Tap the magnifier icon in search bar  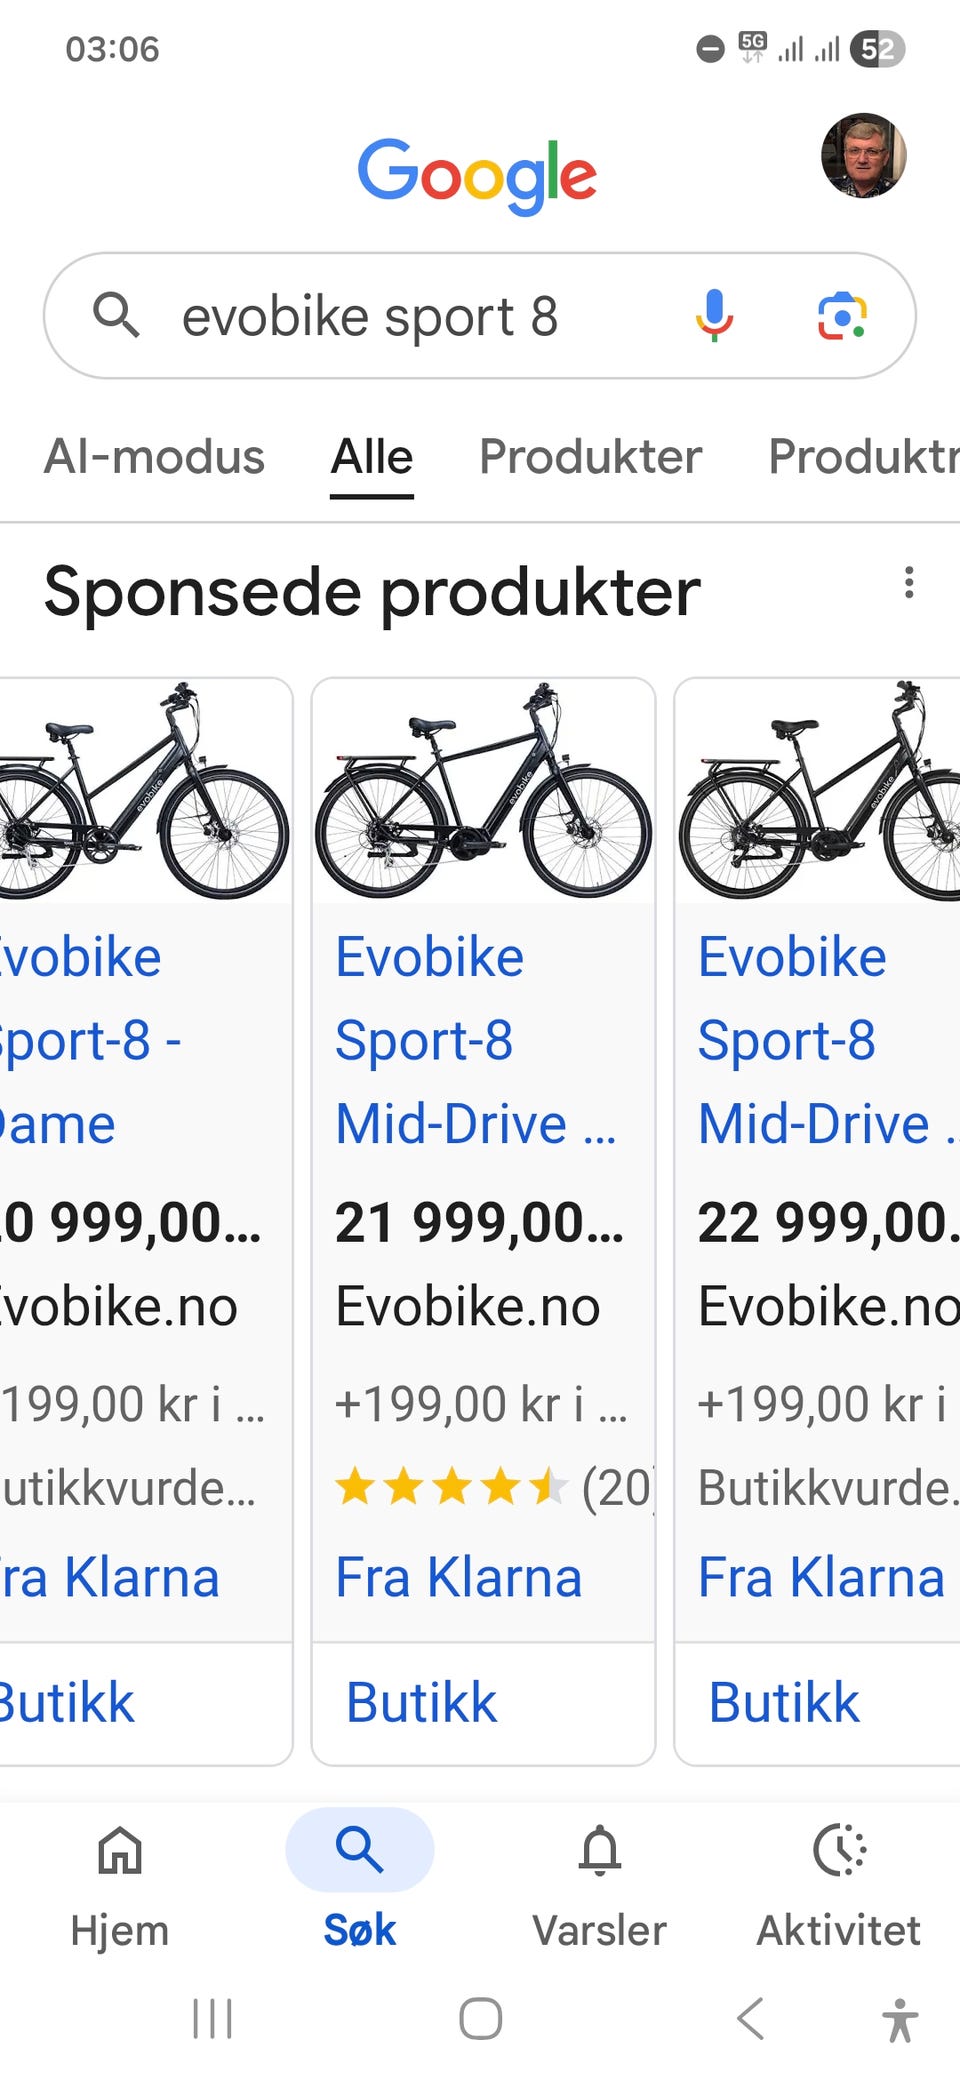[116, 316]
